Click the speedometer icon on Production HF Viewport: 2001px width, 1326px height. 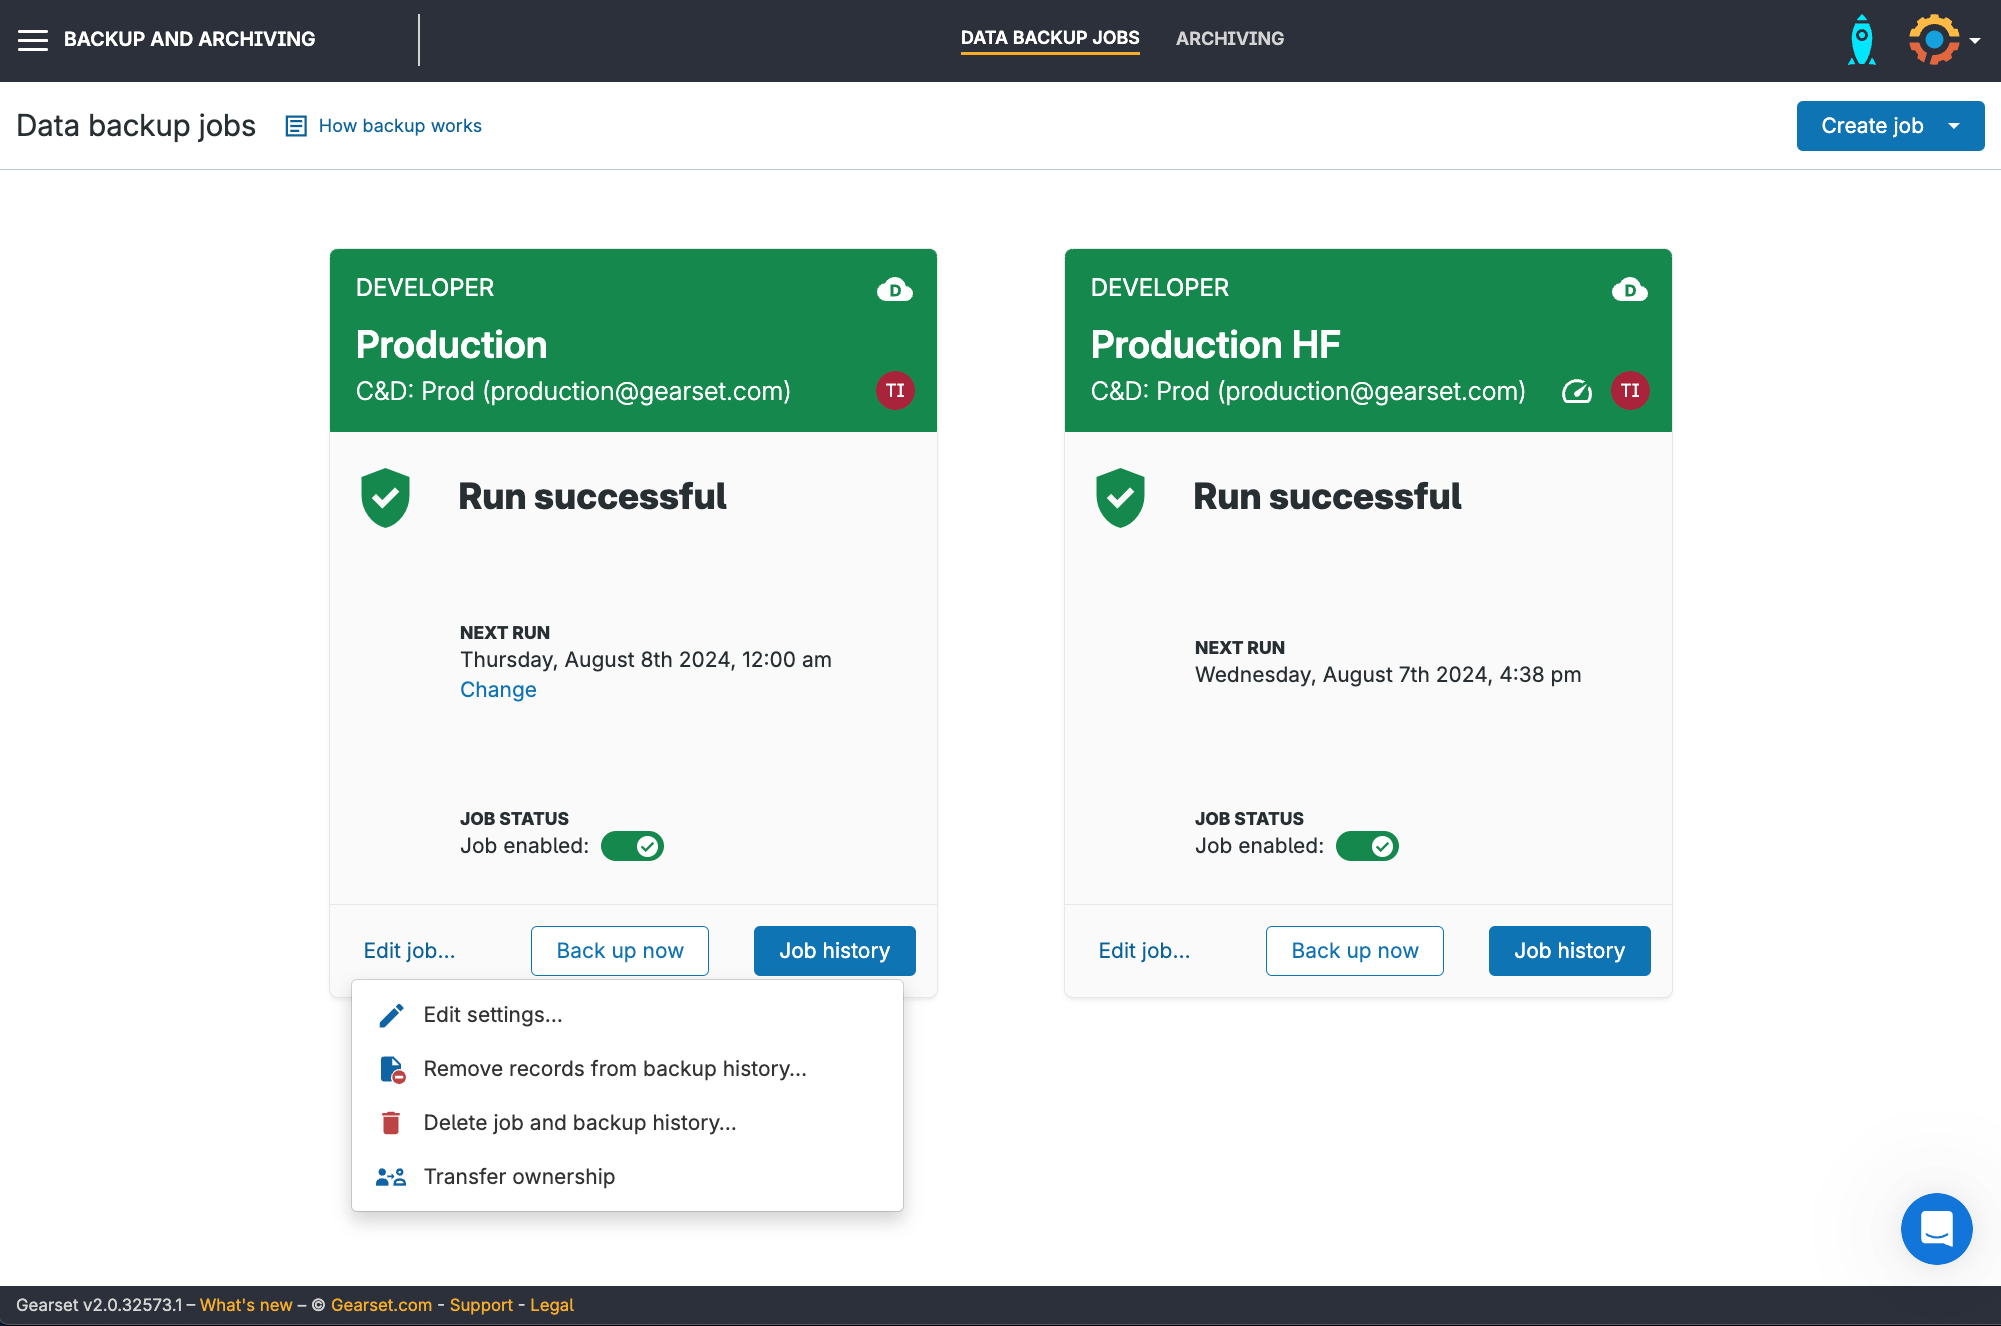point(1577,391)
